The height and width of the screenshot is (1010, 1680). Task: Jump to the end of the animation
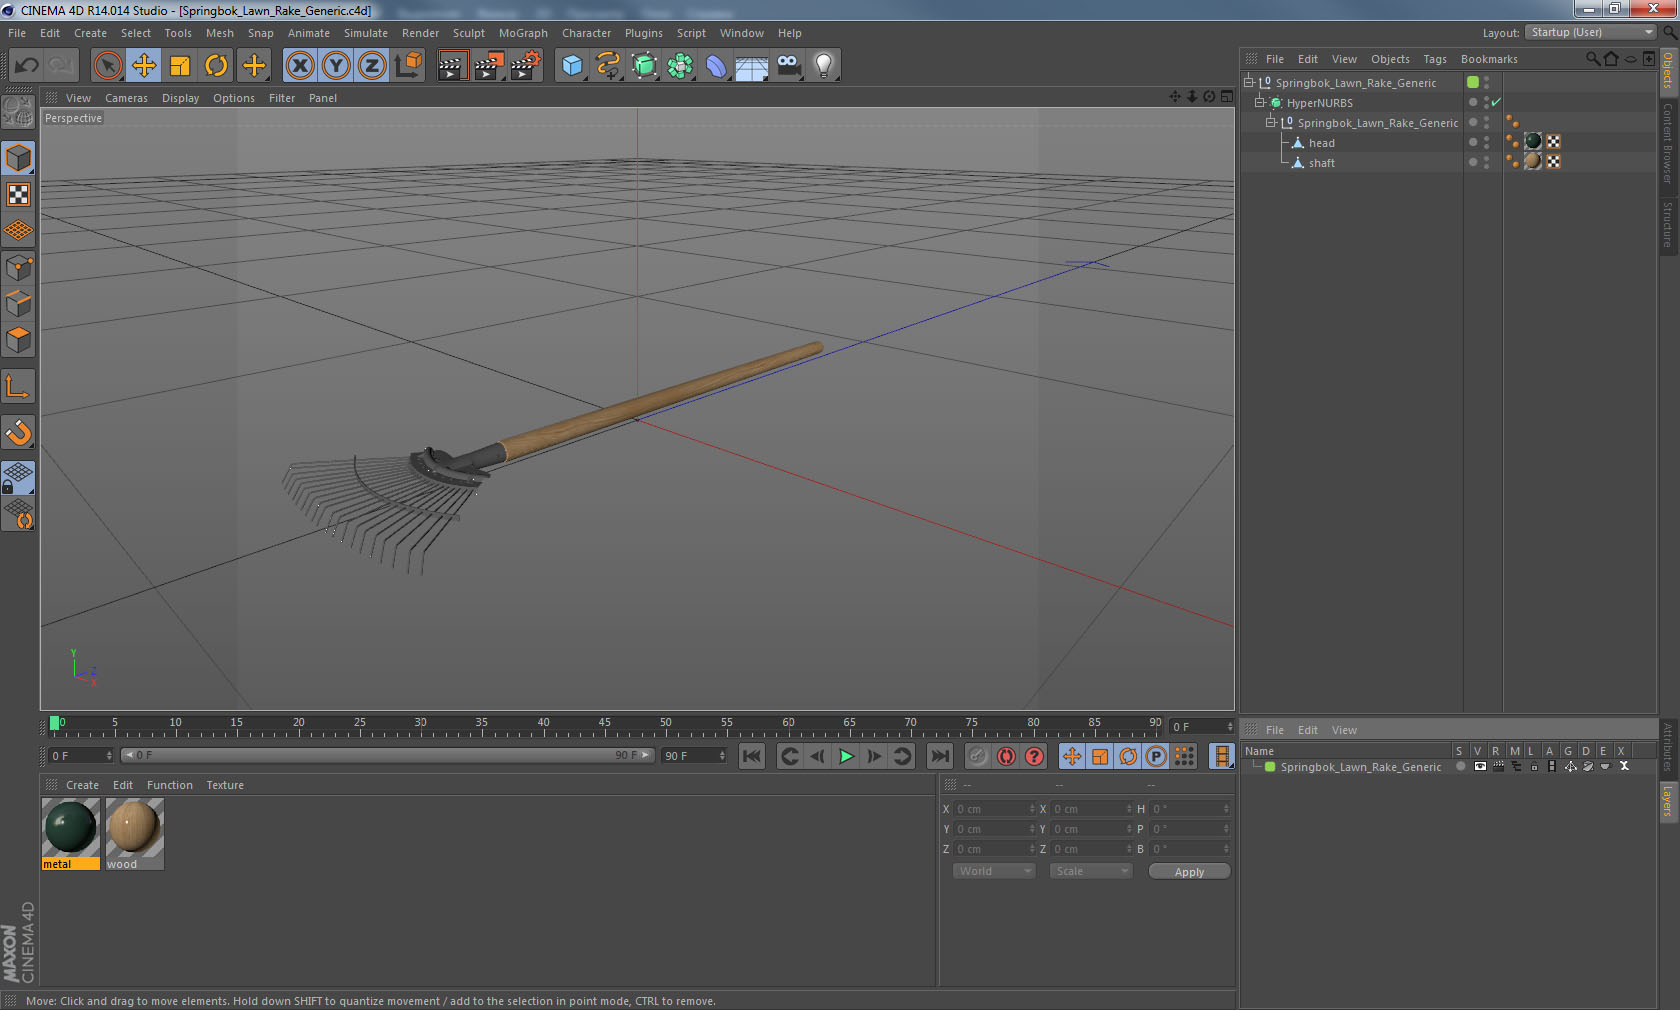point(940,756)
